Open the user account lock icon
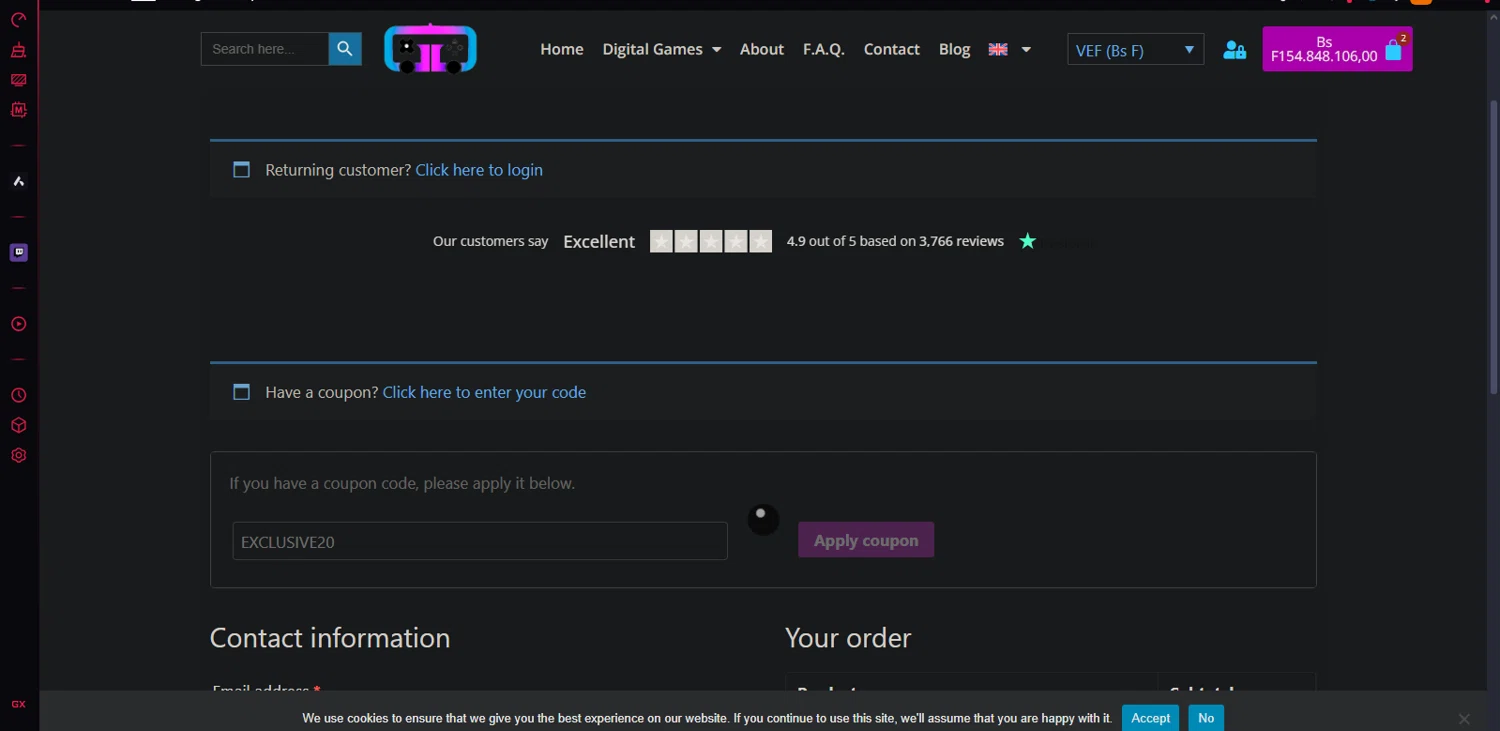The width and height of the screenshot is (1500, 731). (x=1235, y=50)
